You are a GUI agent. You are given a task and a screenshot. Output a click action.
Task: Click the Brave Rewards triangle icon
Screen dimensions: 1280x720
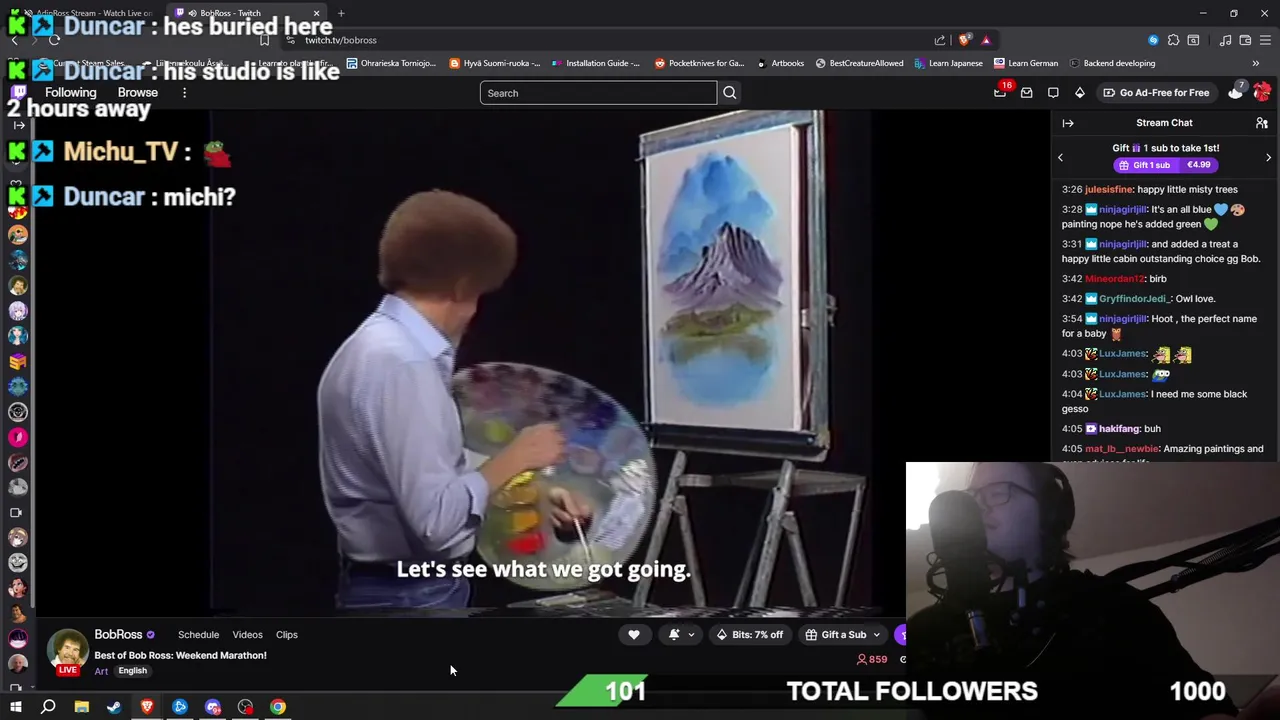[986, 40]
